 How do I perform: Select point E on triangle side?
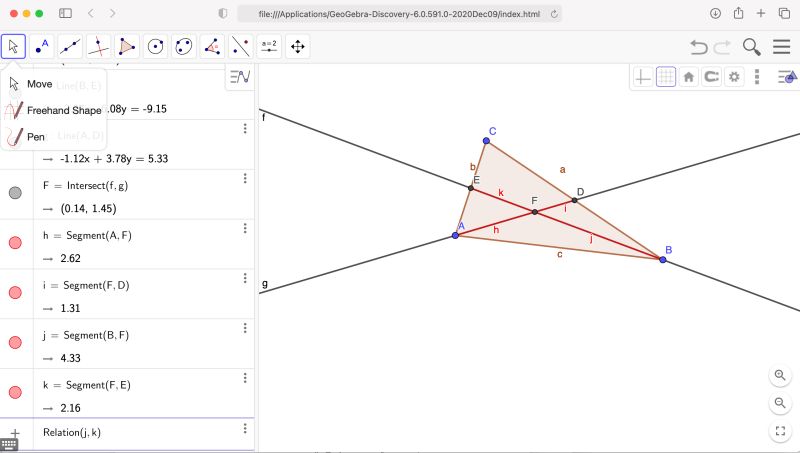[471, 188]
